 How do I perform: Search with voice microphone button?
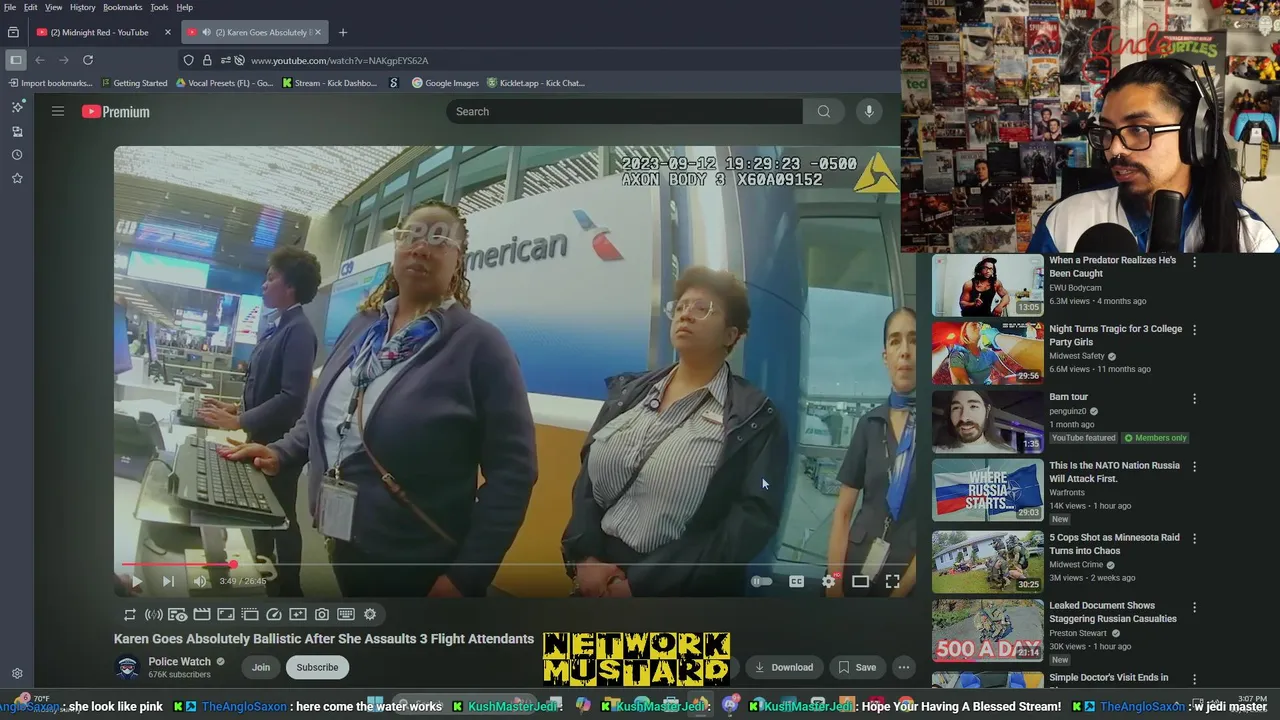tap(869, 112)
